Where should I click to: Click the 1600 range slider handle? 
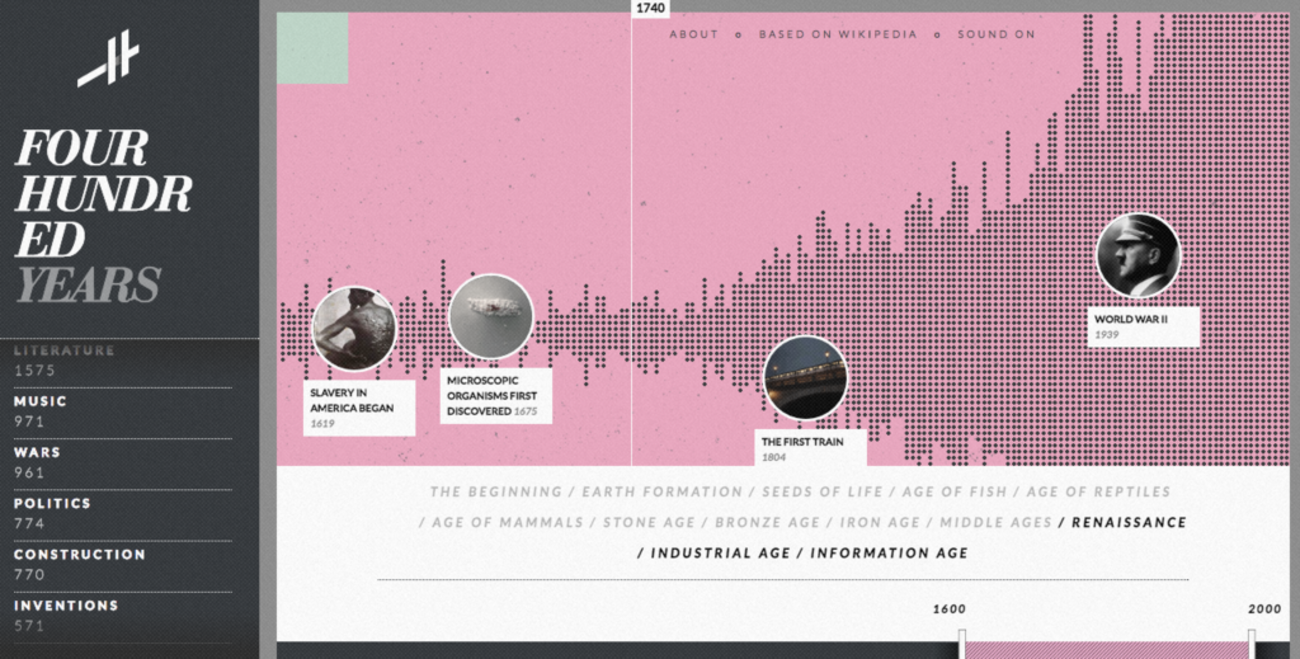tap(962, 644)
